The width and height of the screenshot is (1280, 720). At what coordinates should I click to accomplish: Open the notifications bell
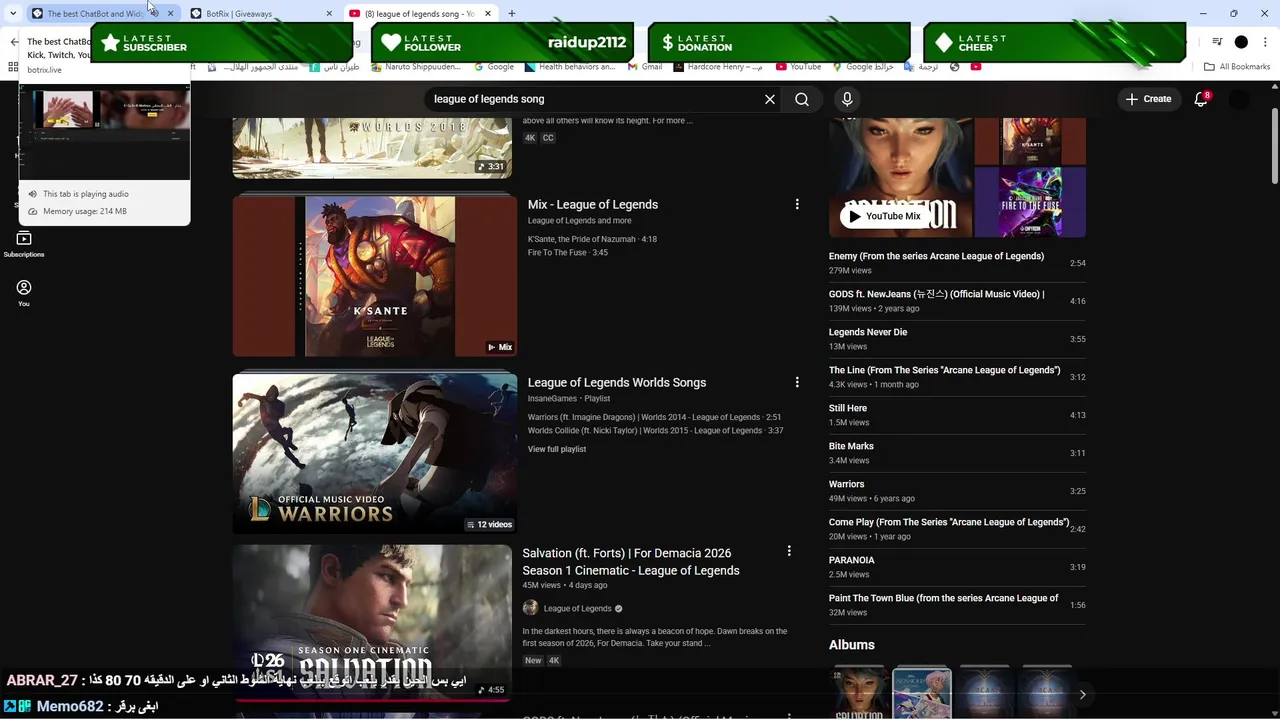[x=1201, y=99]
